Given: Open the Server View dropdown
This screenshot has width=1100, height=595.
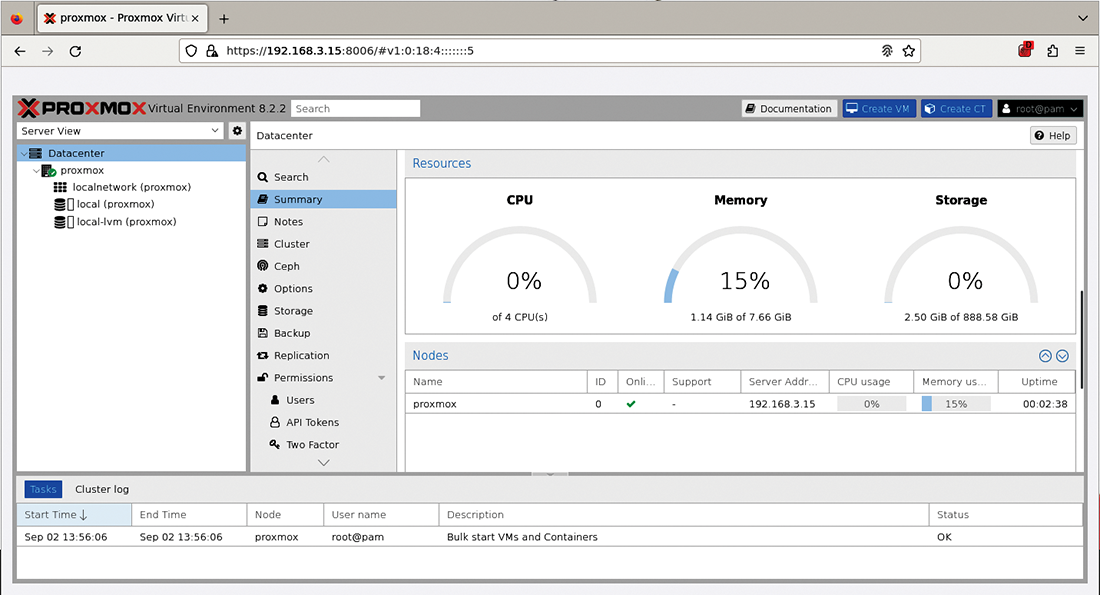Looking at the screenshot, I should pyautogui.click(x=120, y=131).
